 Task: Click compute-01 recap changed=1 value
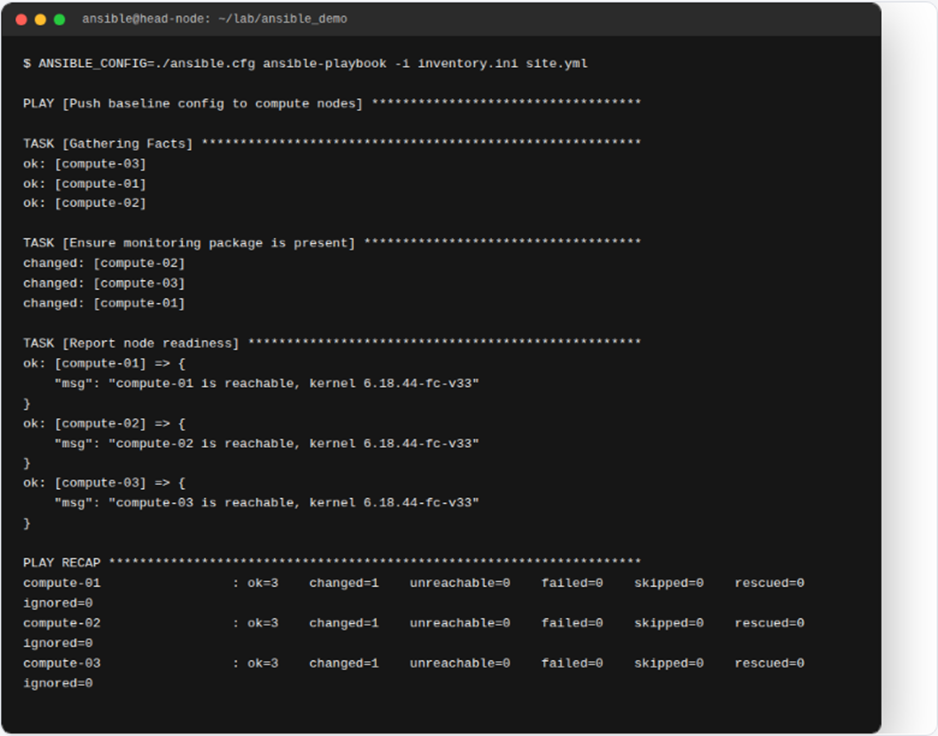(344, 583)
